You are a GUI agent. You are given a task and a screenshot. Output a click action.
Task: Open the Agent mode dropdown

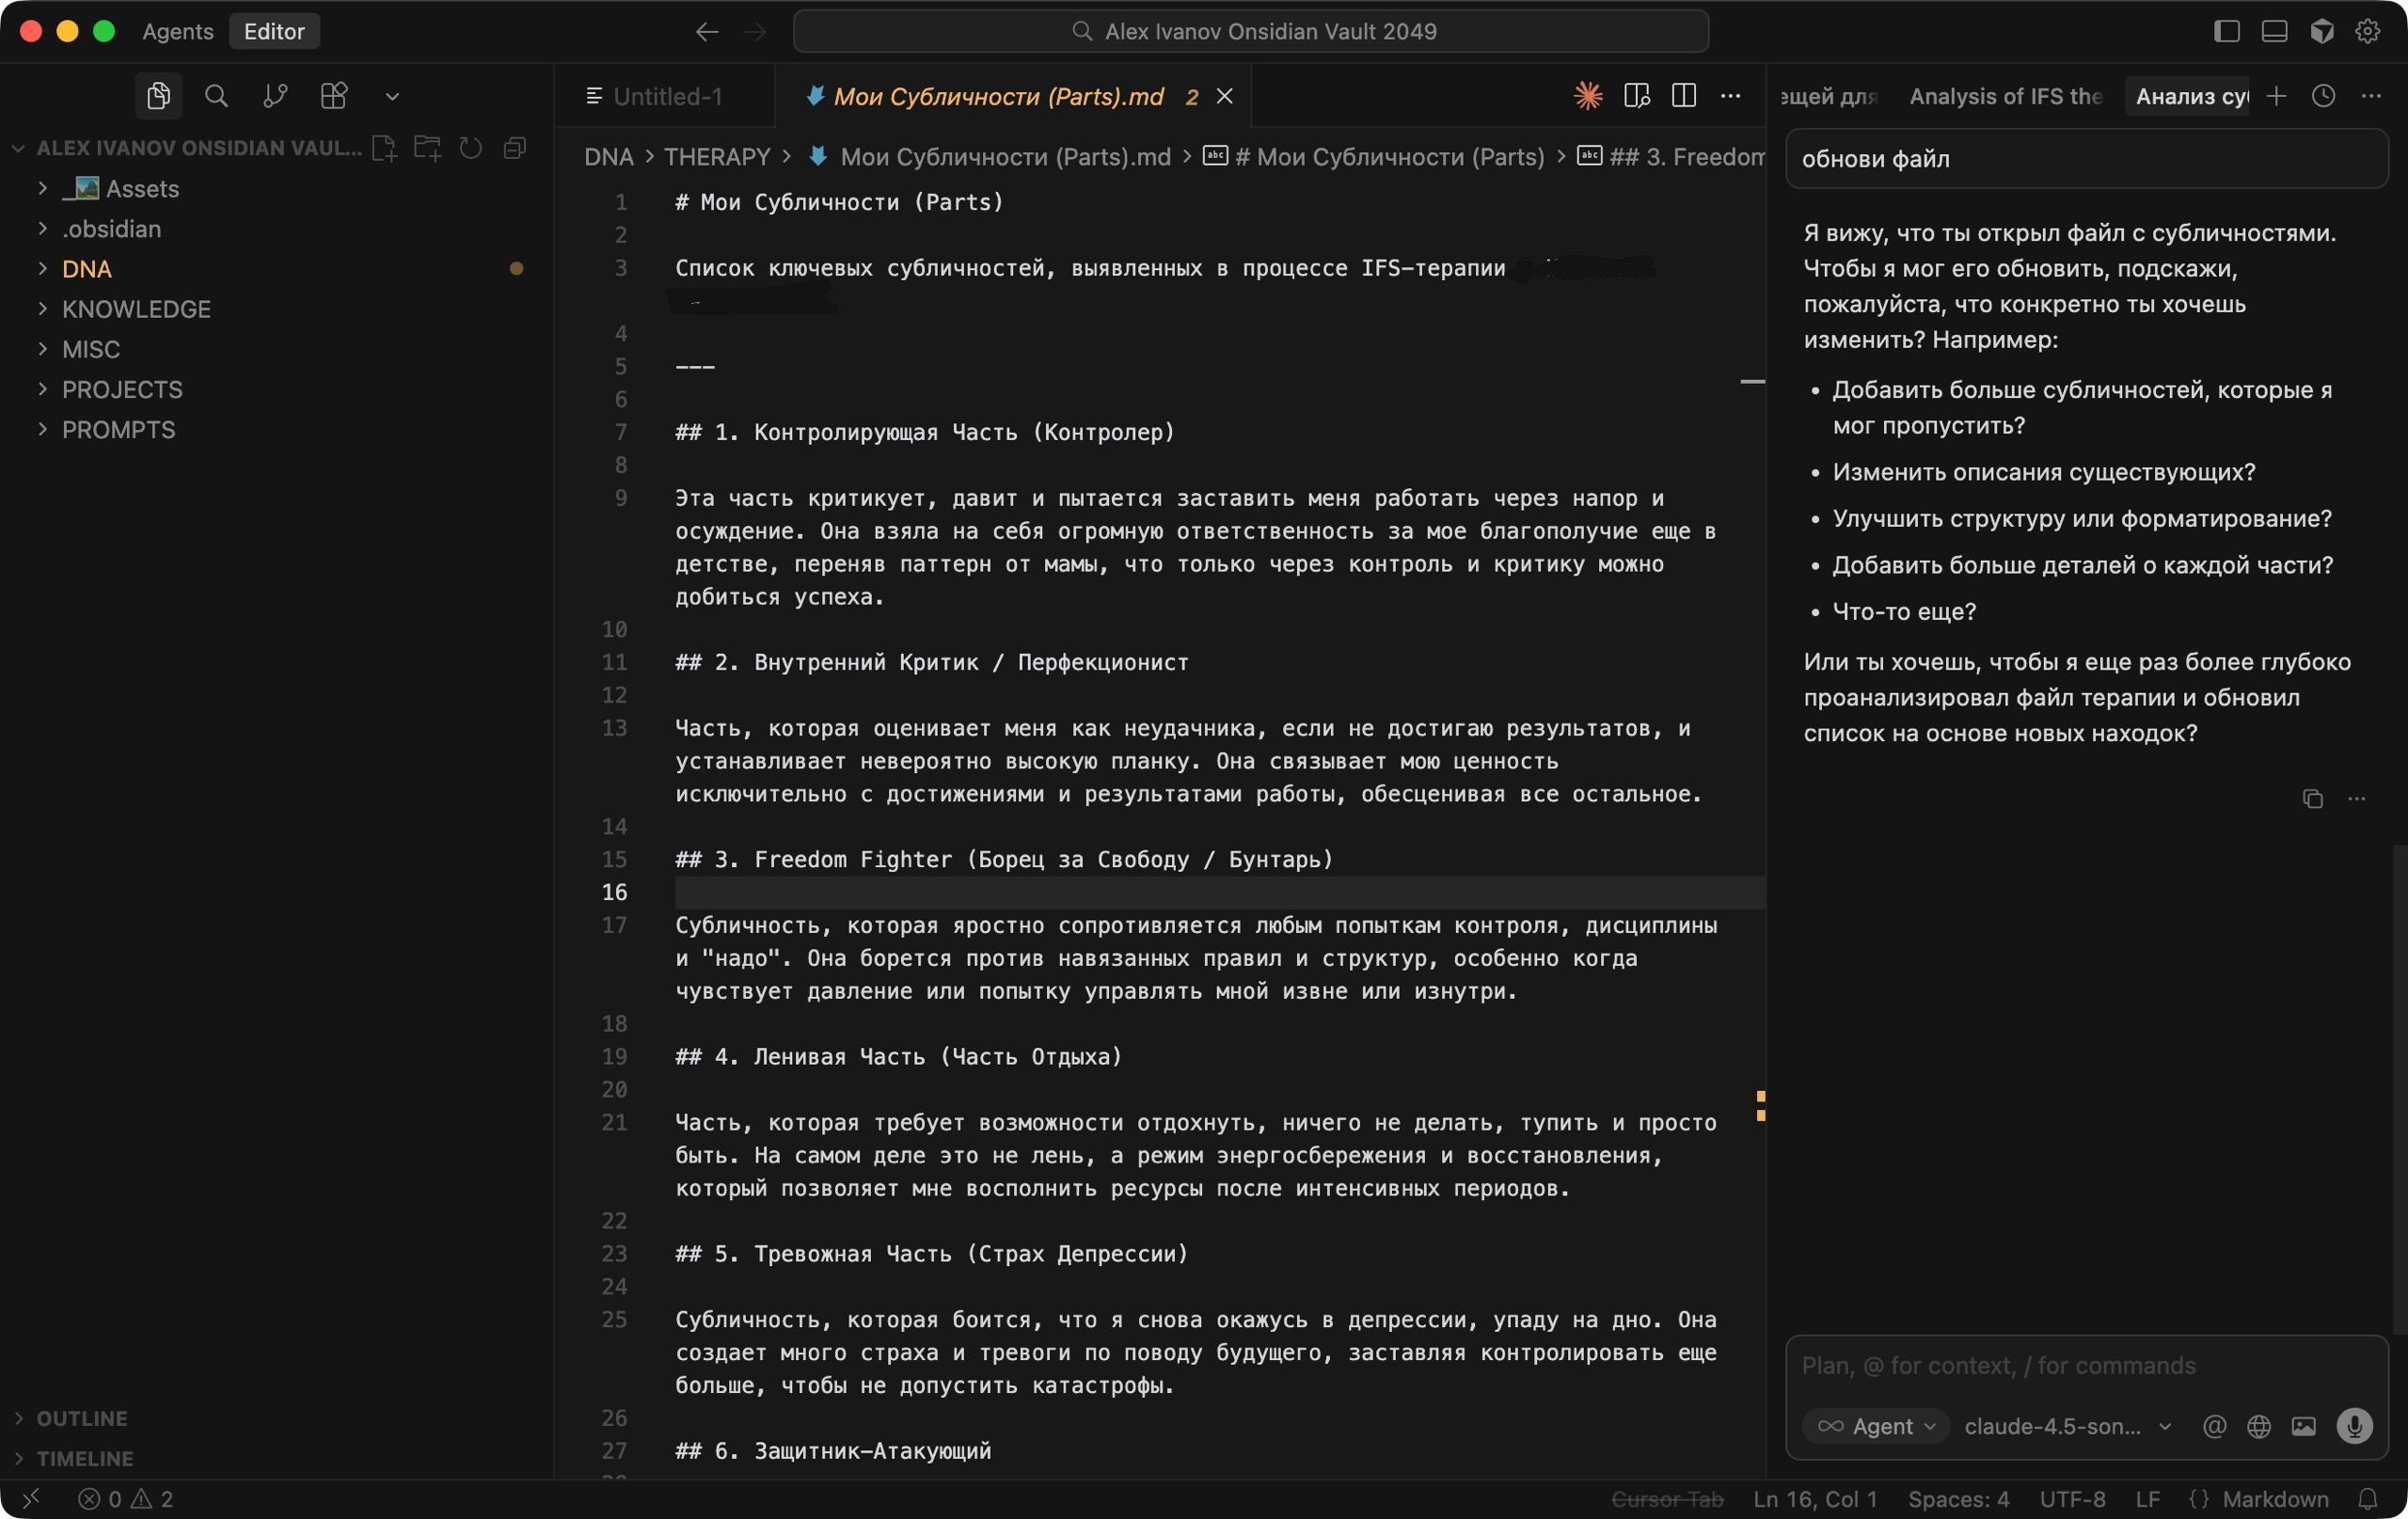[x=1876, y=1426]
